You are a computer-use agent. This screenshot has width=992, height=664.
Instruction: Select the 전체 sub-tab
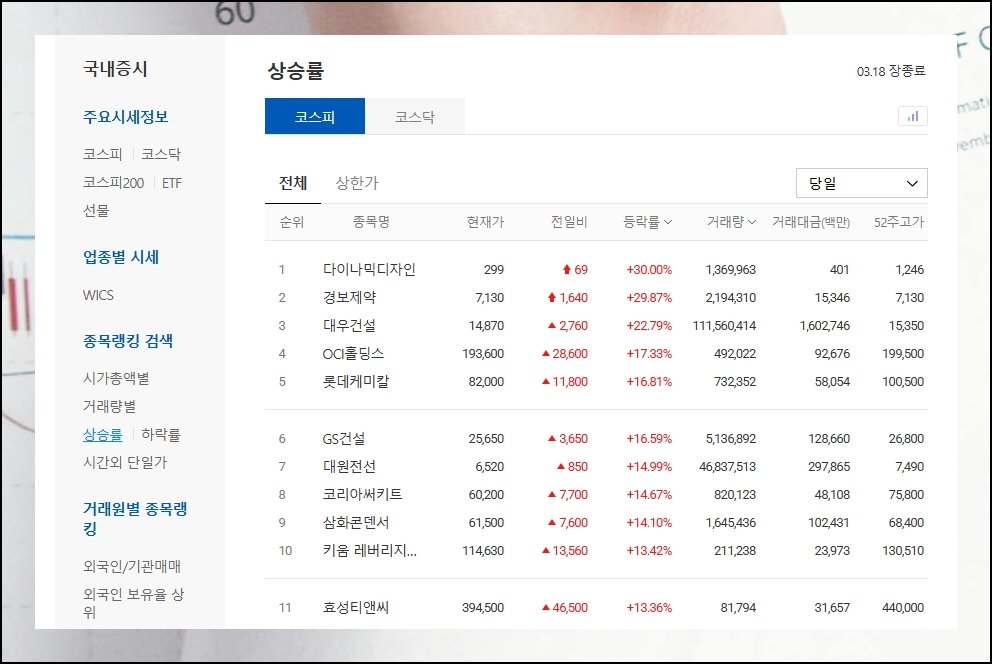293,183
